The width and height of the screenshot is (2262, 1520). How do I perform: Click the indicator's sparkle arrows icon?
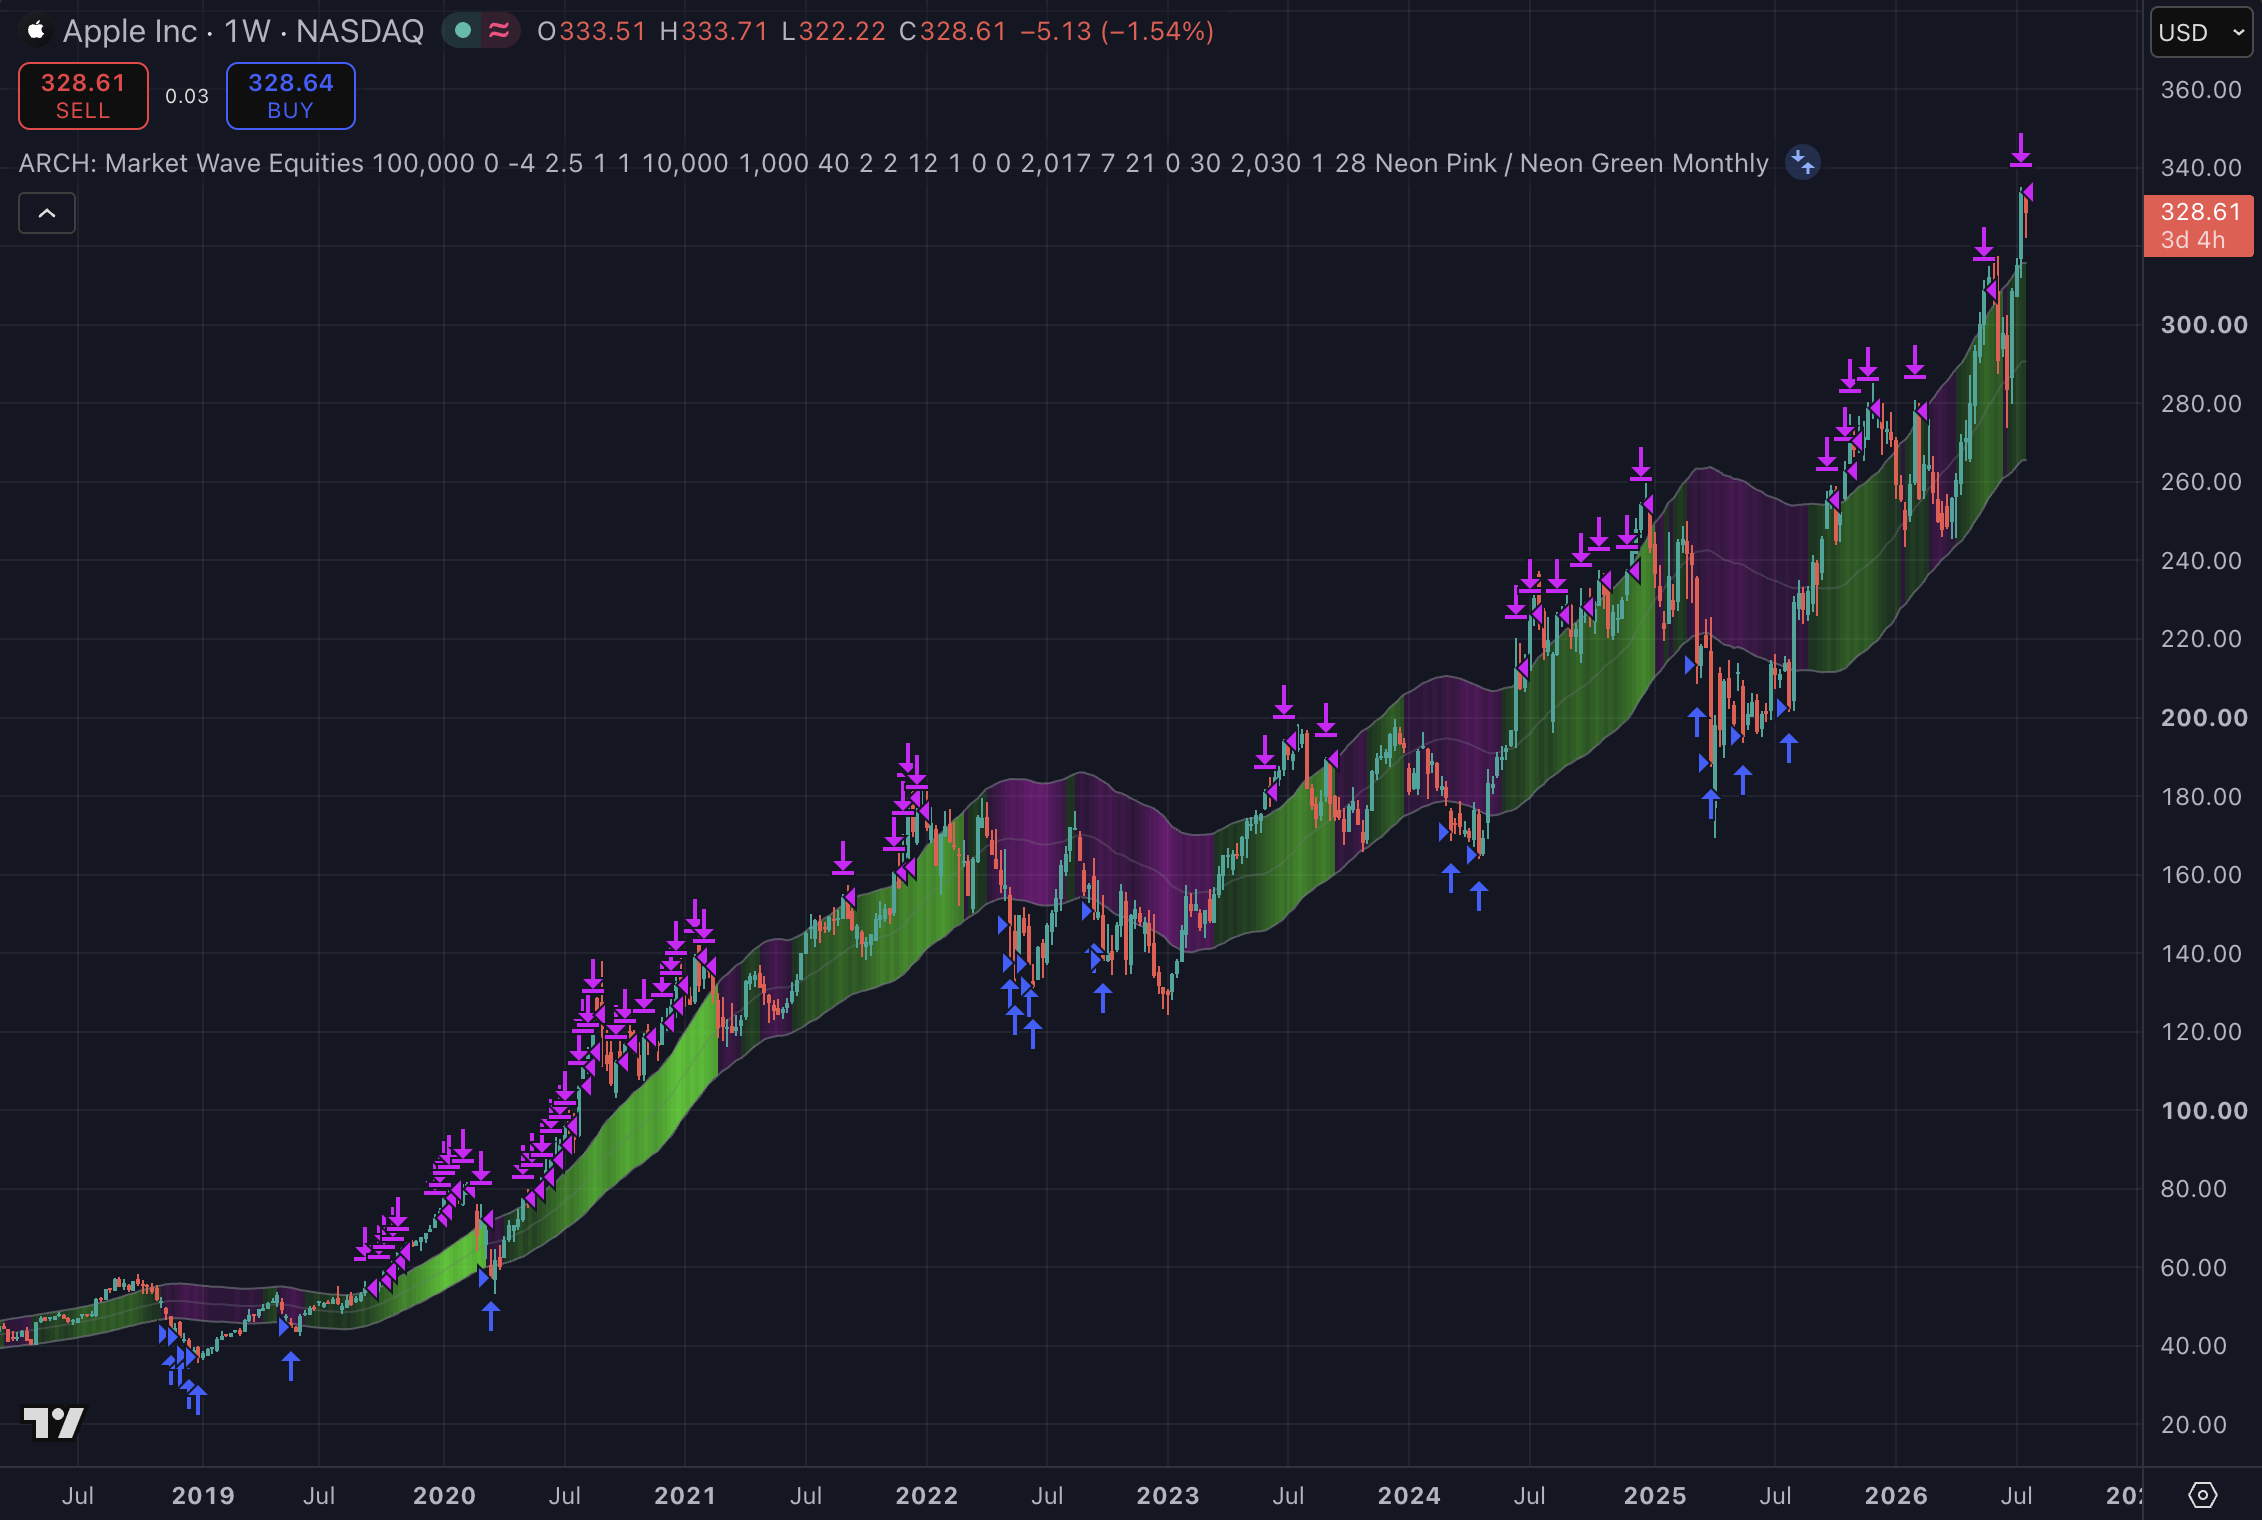[1803, 162]
